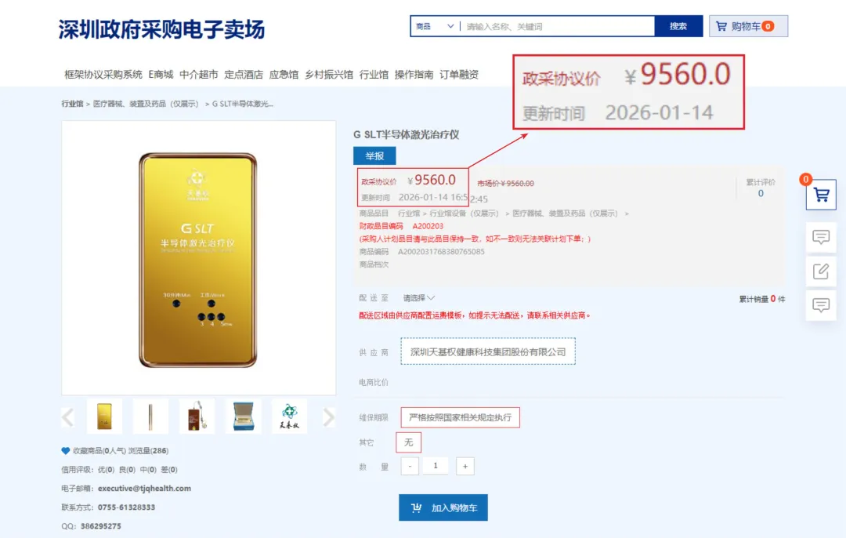
Task: Click the search keyword input field
Action: click(558, 26)
